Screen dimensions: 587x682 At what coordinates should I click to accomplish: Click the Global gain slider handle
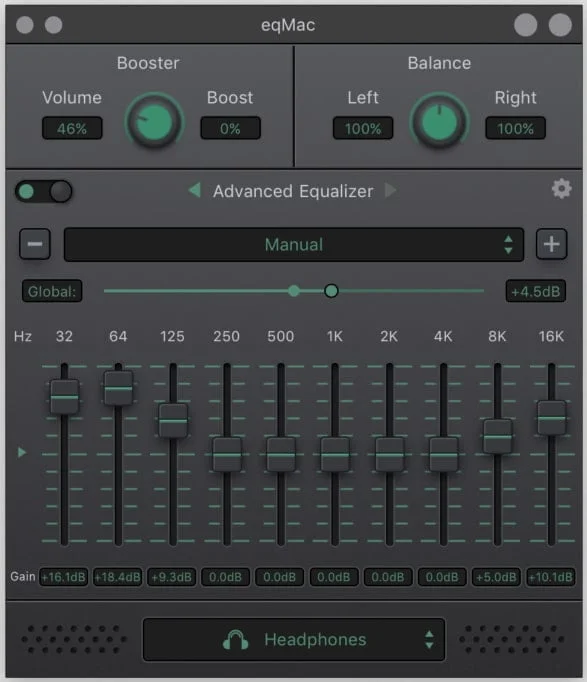pyautogui.click(x=331, y=291)
